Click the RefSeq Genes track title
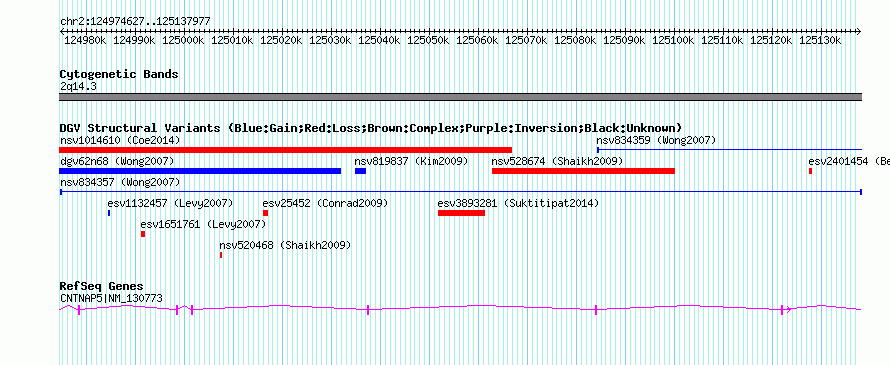The width and height of the screenshot is (890, 365). click(102, 286)
